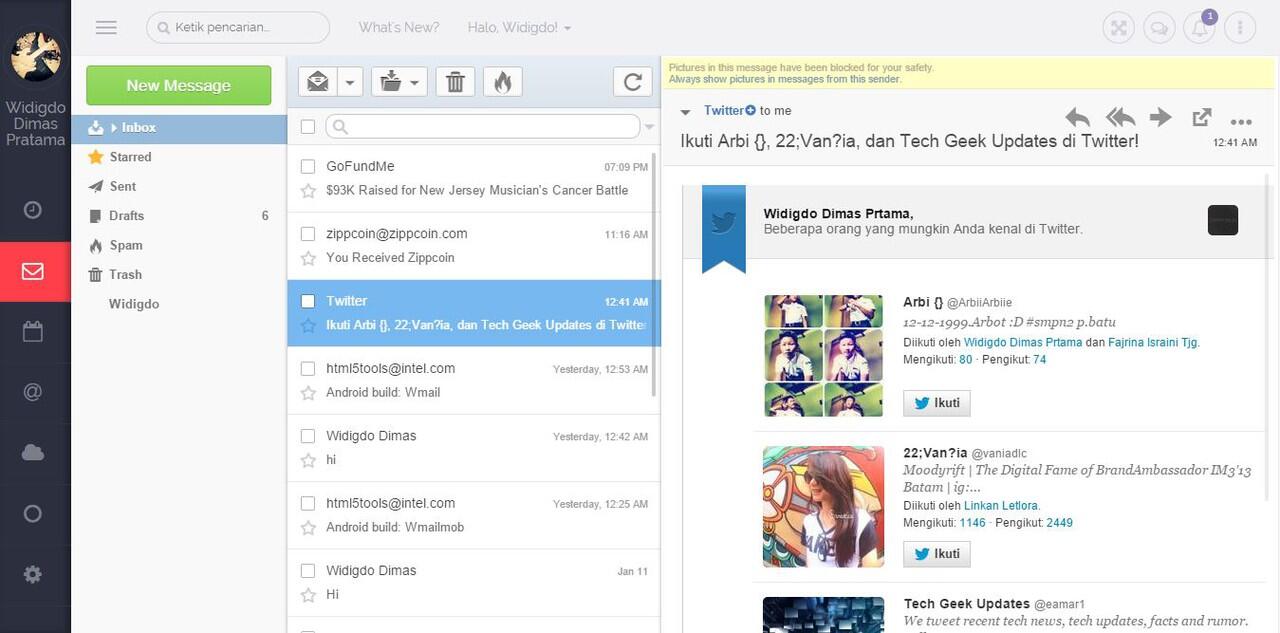
Task: Open the contacts @ icon in the sidebar
Action: pos(33,392)
